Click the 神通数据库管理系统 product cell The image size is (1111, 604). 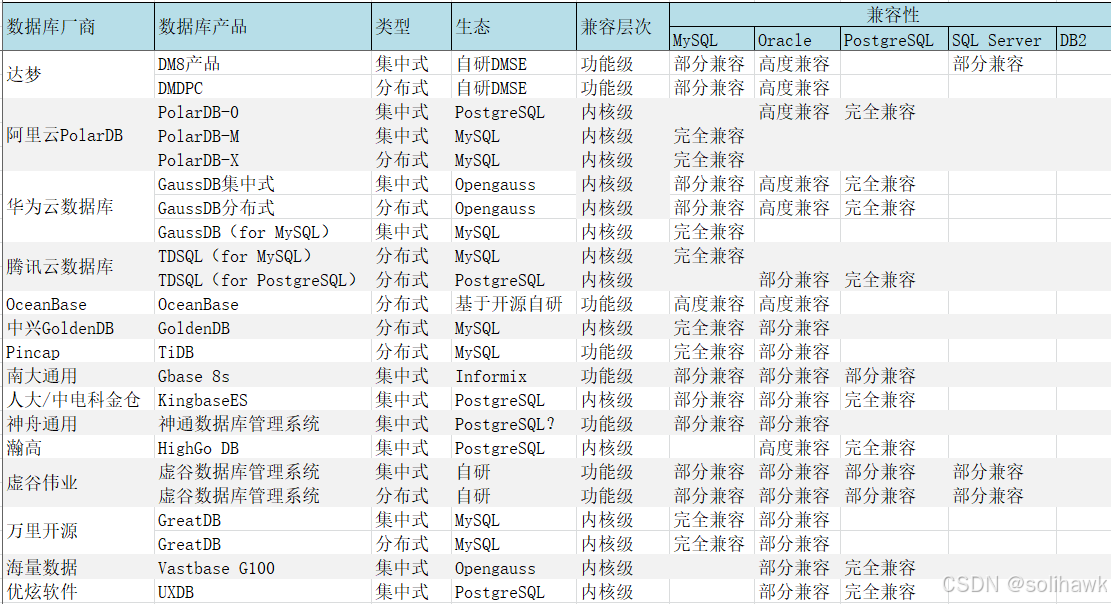coord(262,424)
